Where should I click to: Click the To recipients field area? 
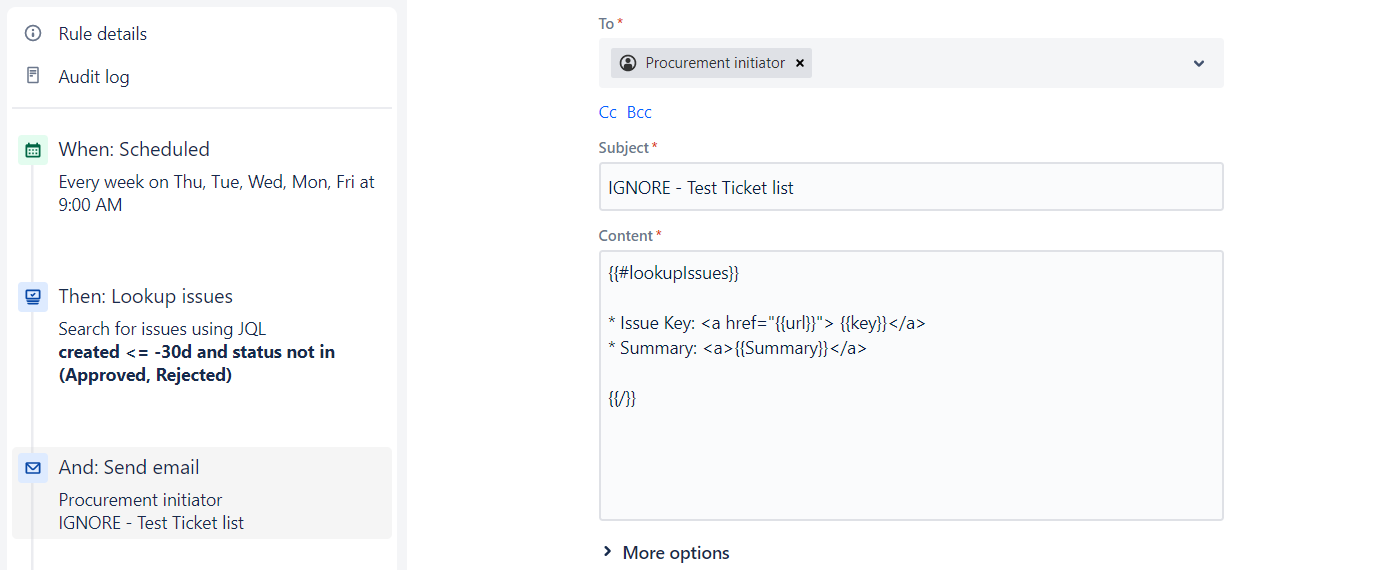911,63
